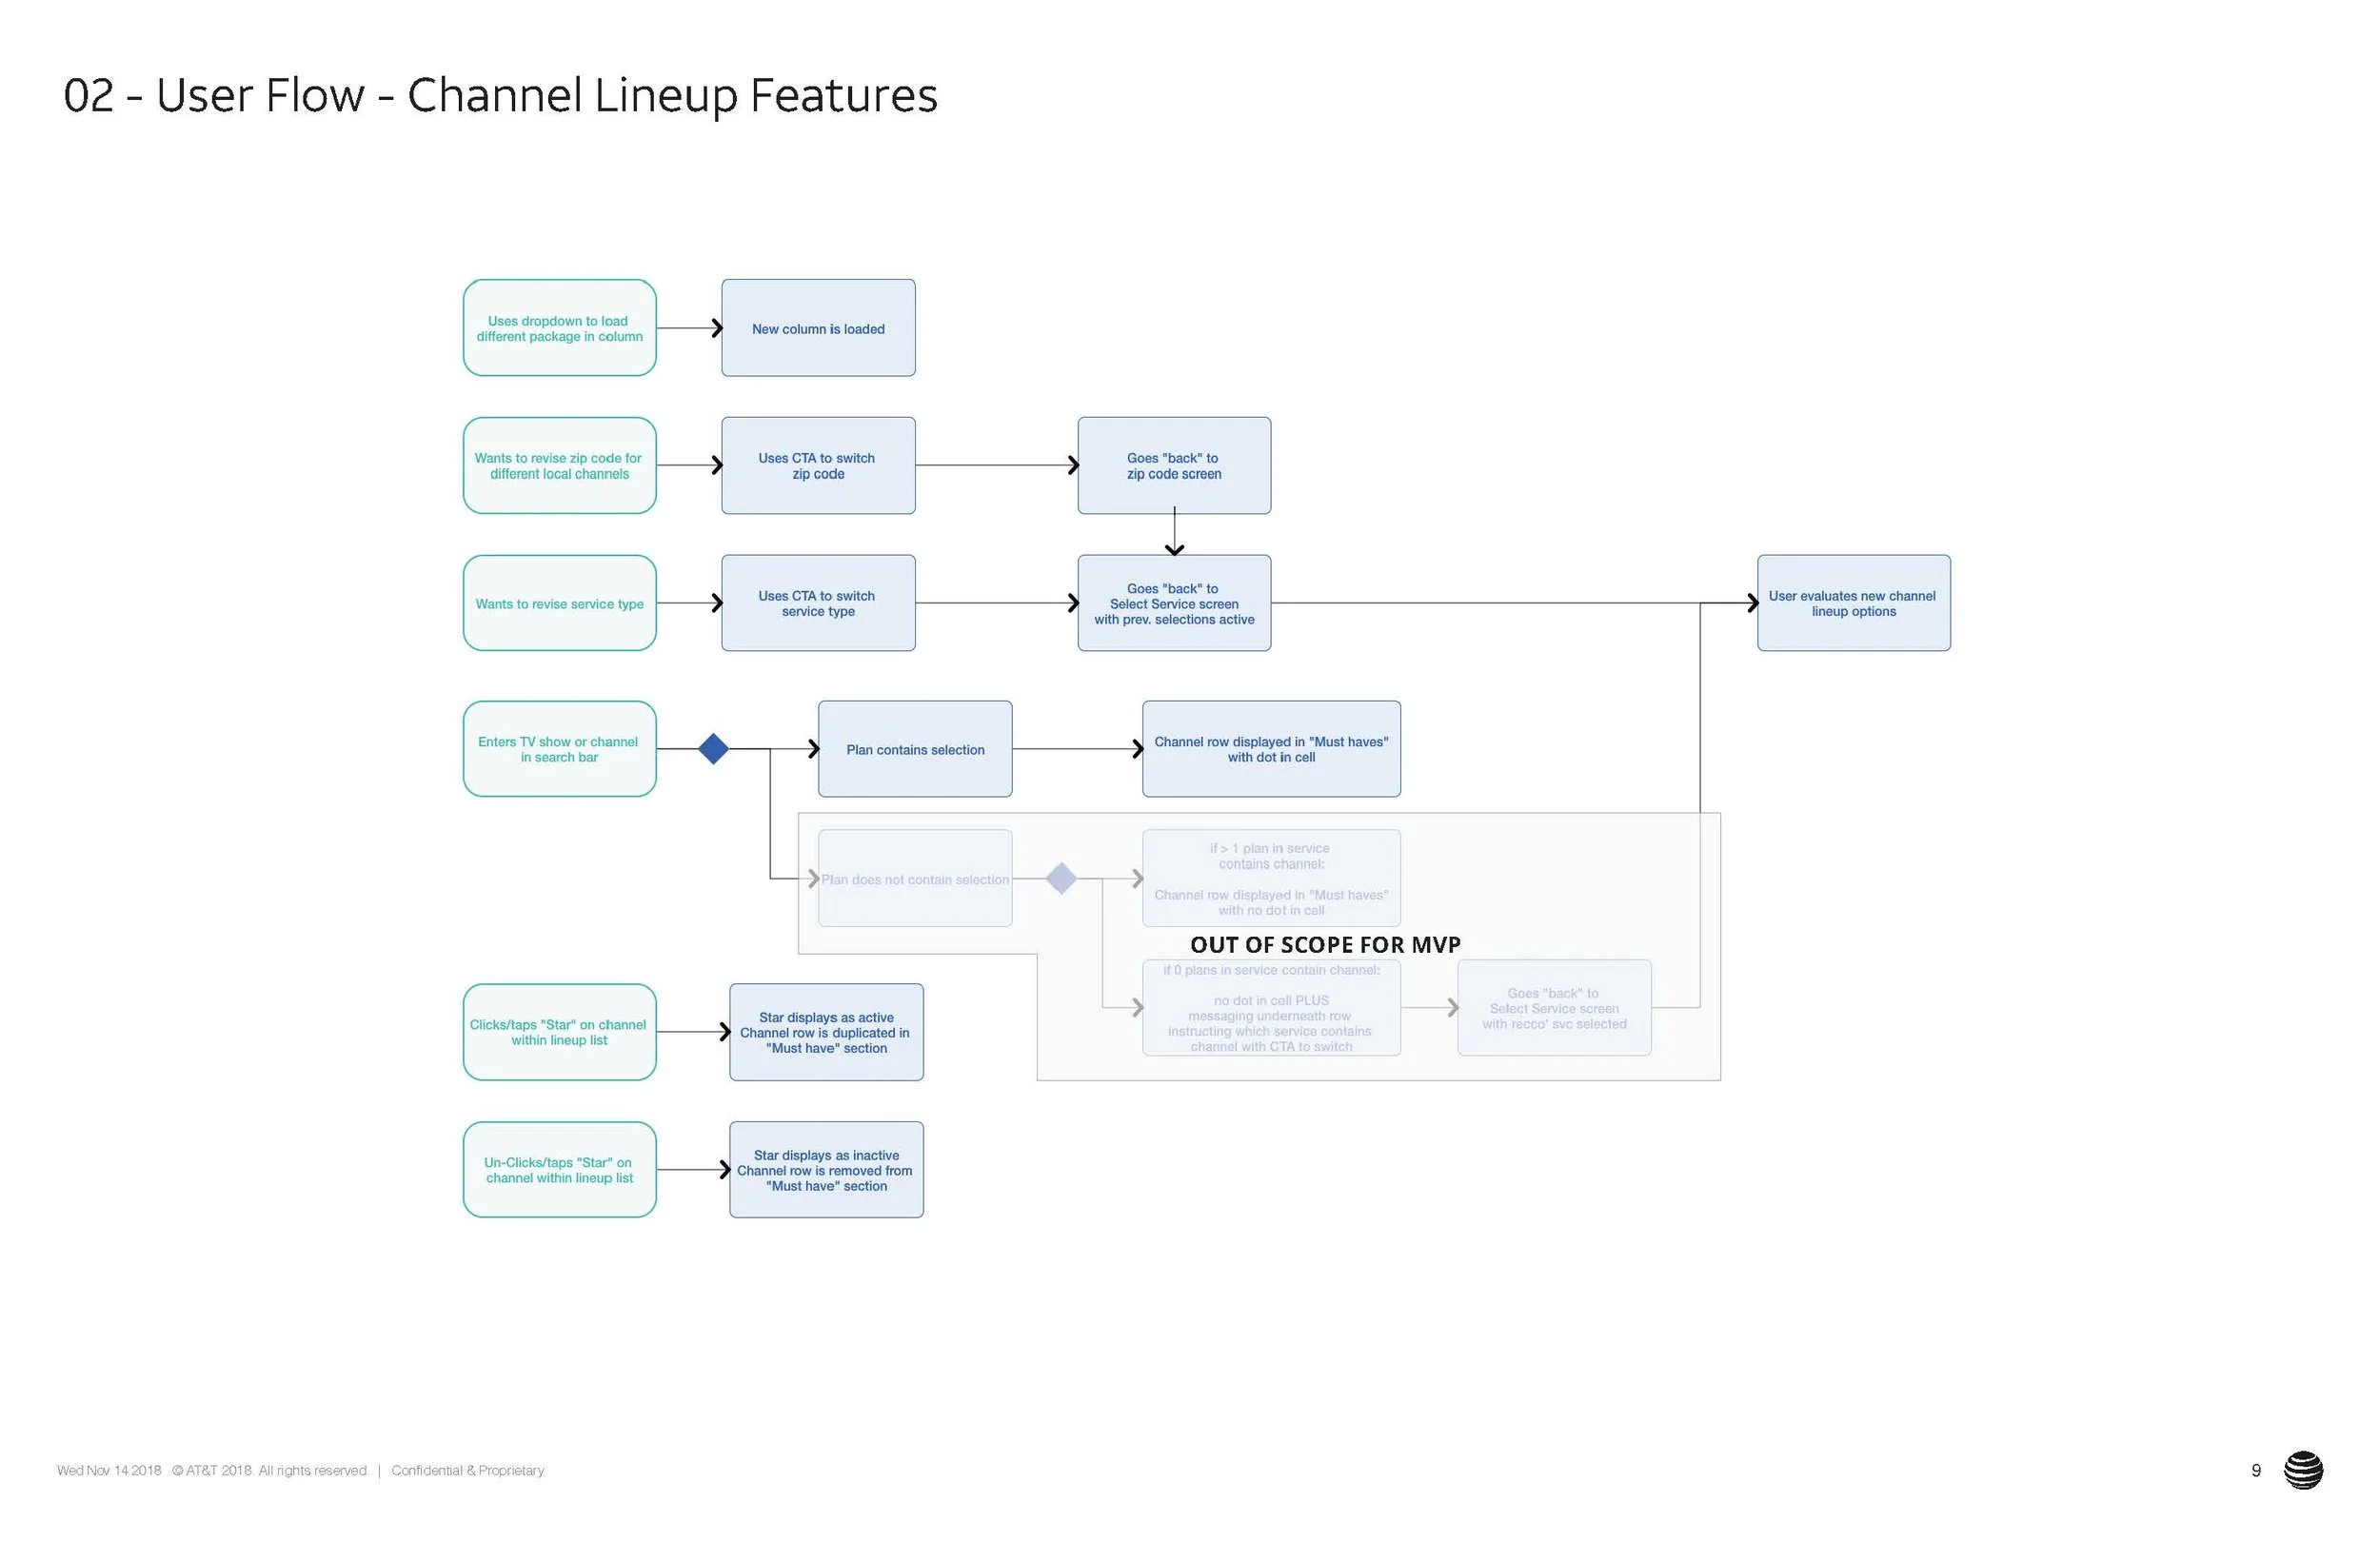Expand the grayed 'Plan does not contain selection' branch

[913, 878]
